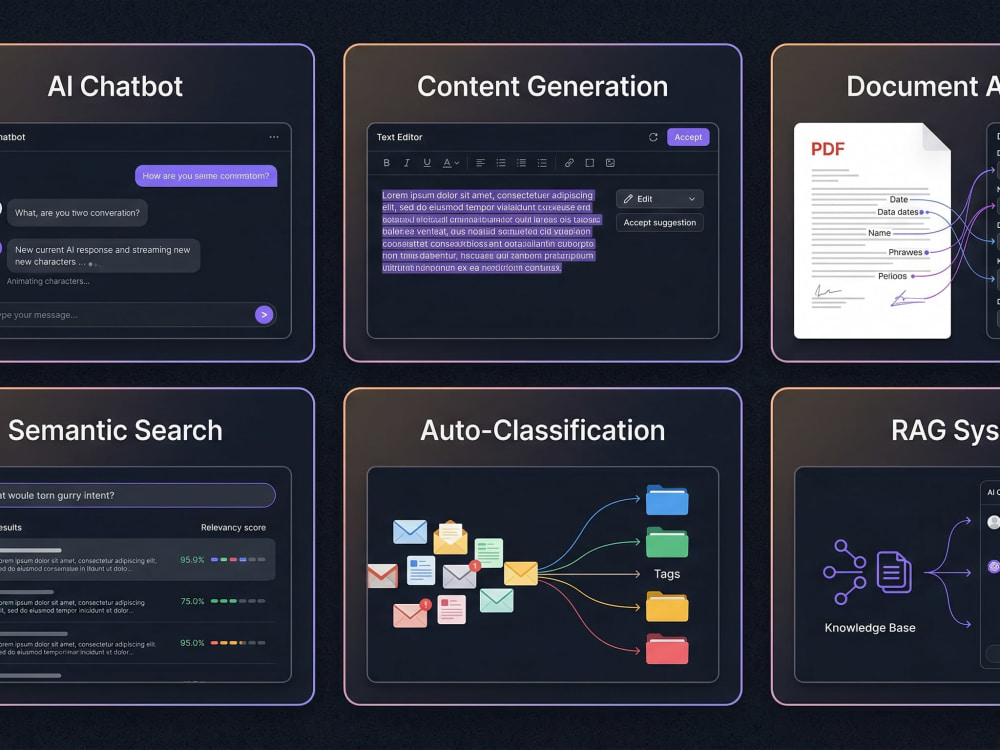Select the green document icon

click(489, 553)
